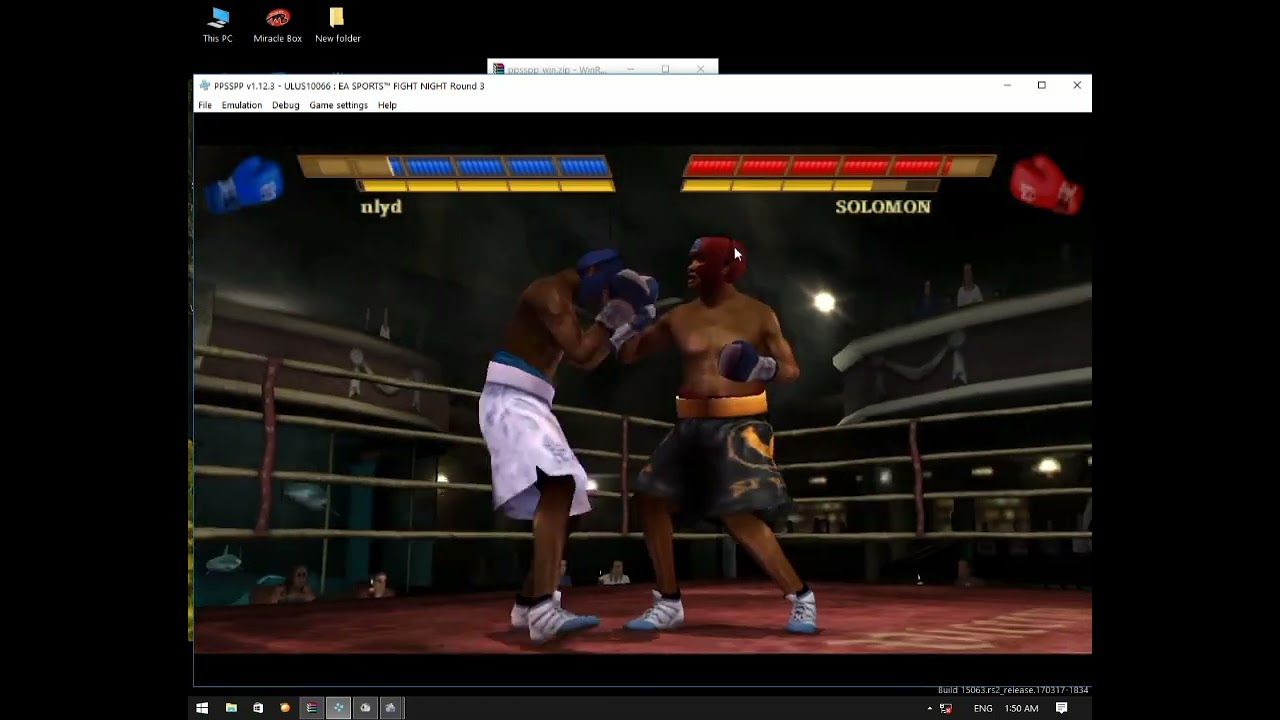Open the Firefox taskbar icon
The image size is (1280, 720).
coord(285,708)
